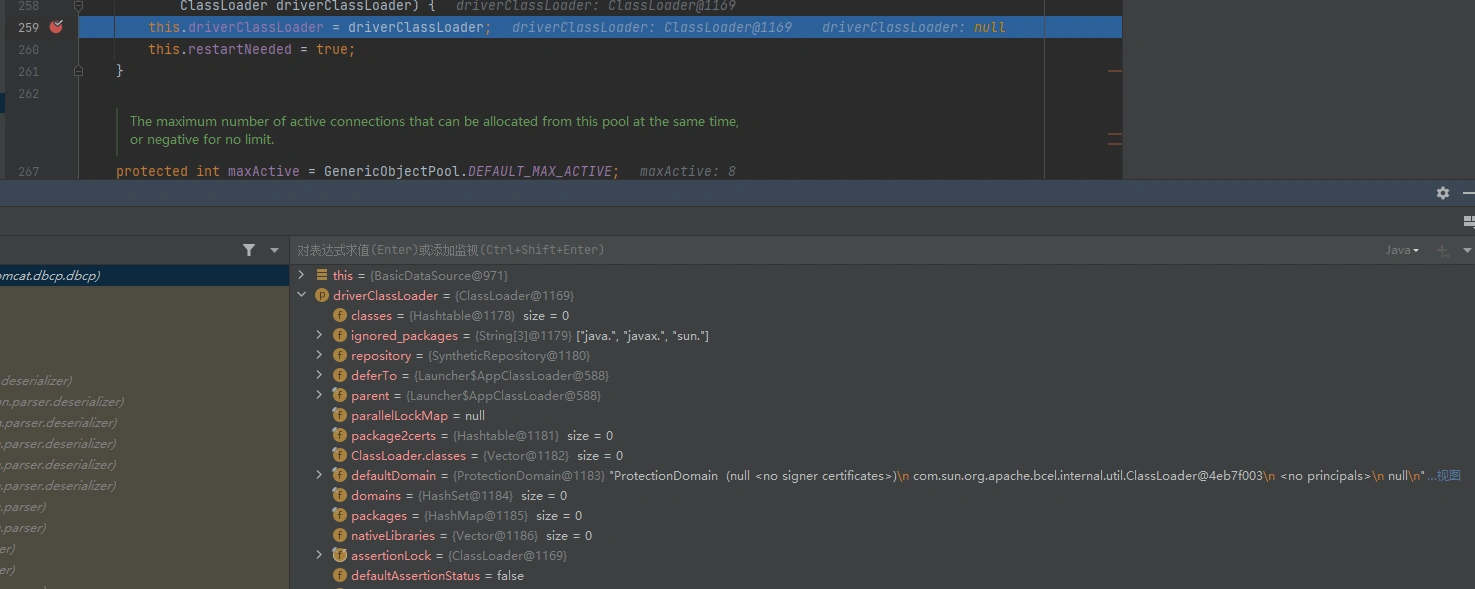This screenshot has height=589, width=1475.
Task: Toggle the fold marker on line 258
Action: coord(79,6)
